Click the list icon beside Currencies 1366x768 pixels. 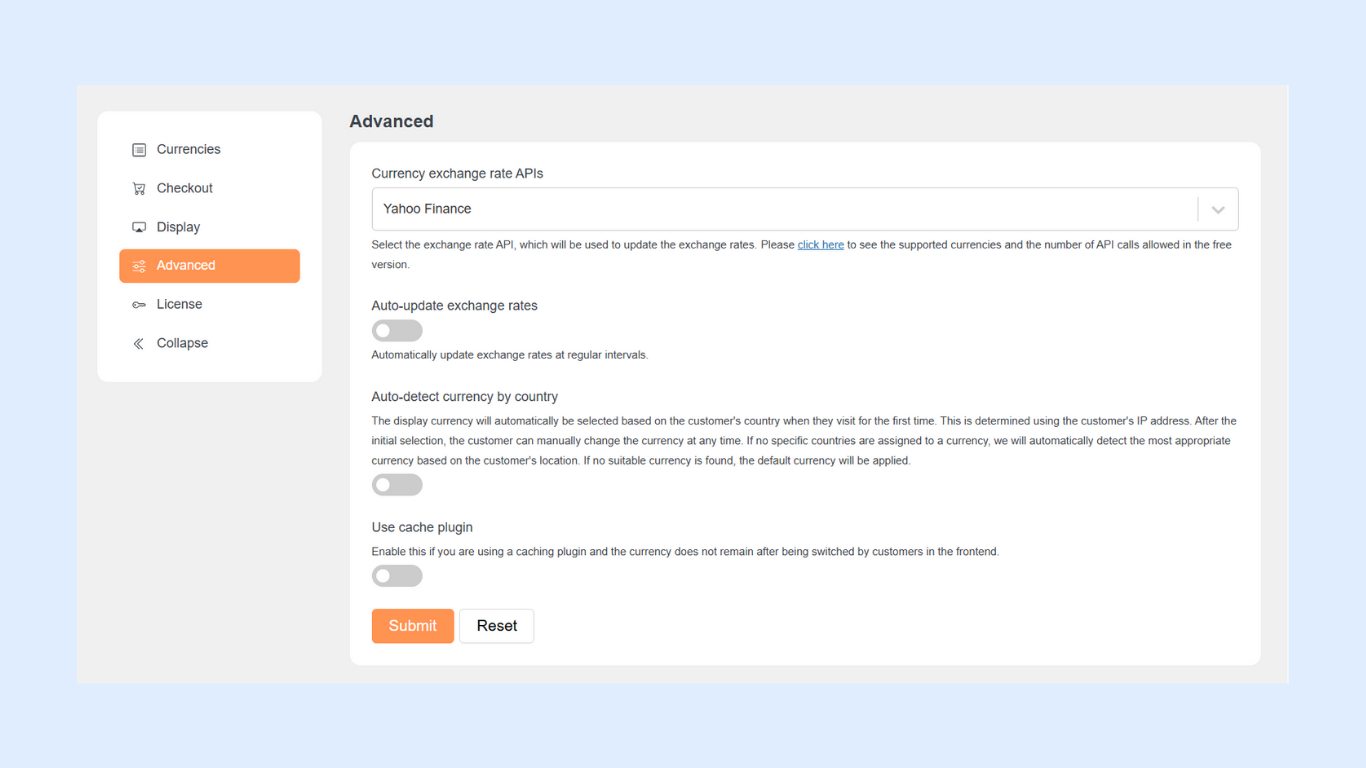tap(139, 150)
